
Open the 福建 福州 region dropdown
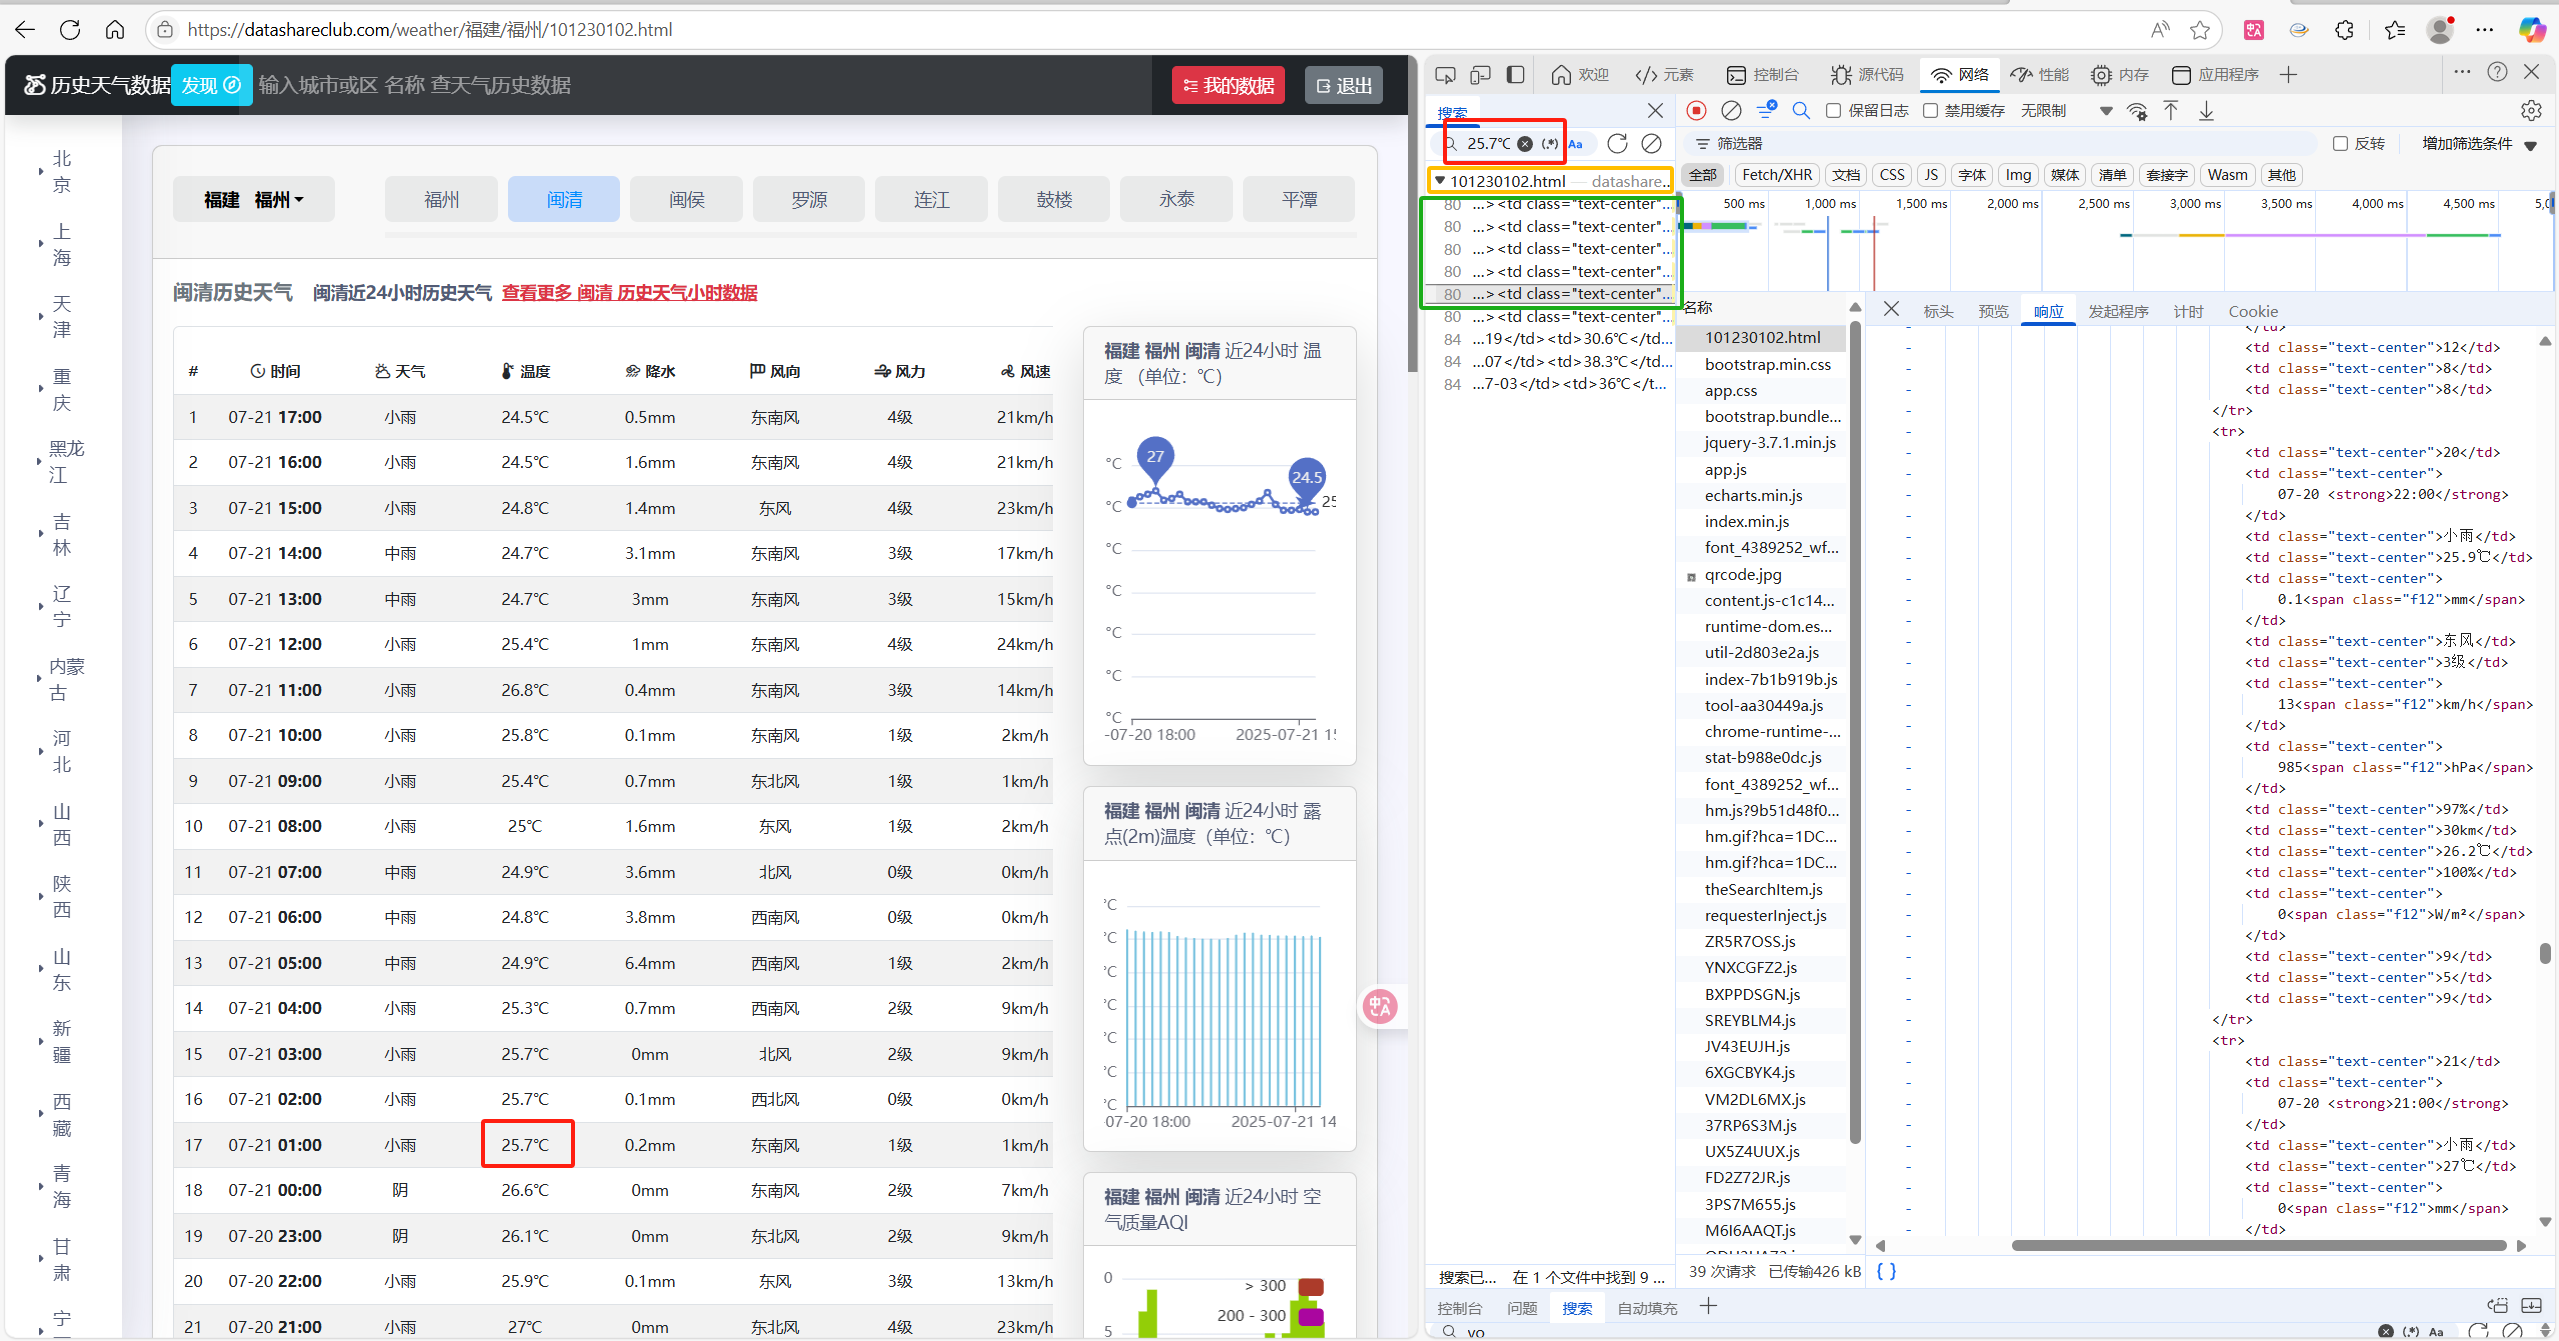pyautogui.click(x=254, y=200)
